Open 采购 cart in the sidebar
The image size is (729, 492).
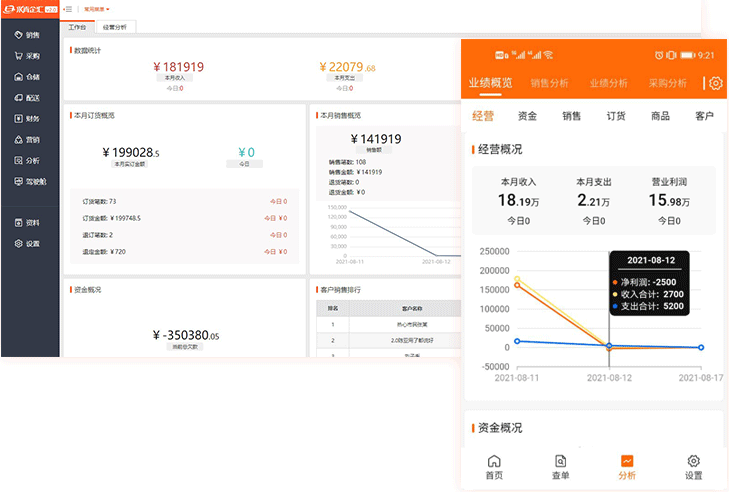click(x=27, y=55)
